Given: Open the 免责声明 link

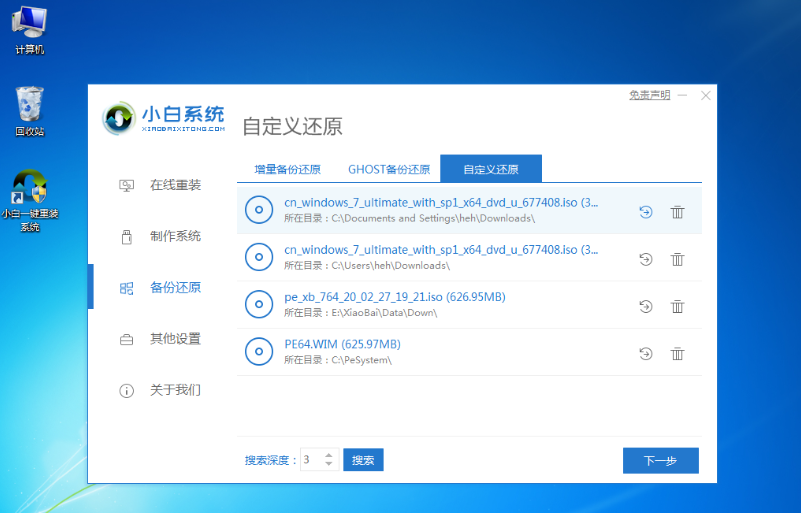Looking at the screenshot, I should tap(649, 96).
